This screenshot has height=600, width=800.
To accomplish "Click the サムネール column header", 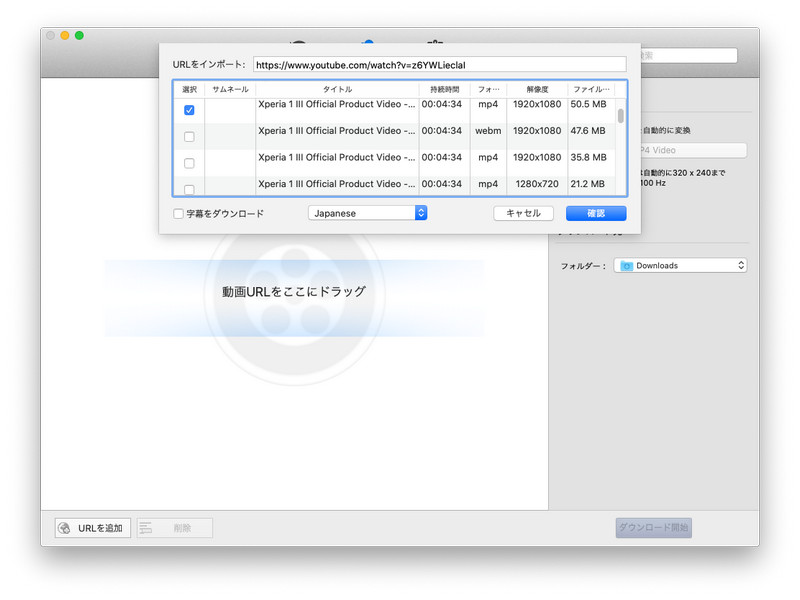I will [x=230, y=89].
